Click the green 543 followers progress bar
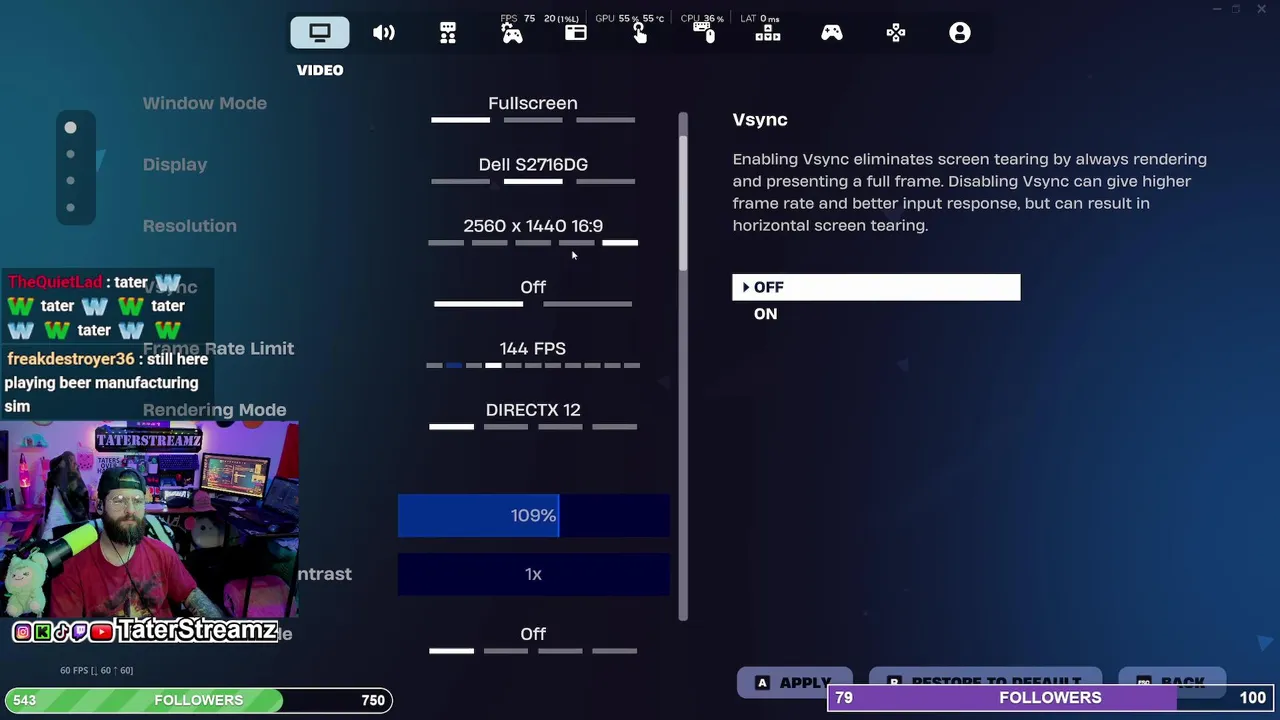The height and width of the screenshot is (720, 1280). click(x=199, y=700)
